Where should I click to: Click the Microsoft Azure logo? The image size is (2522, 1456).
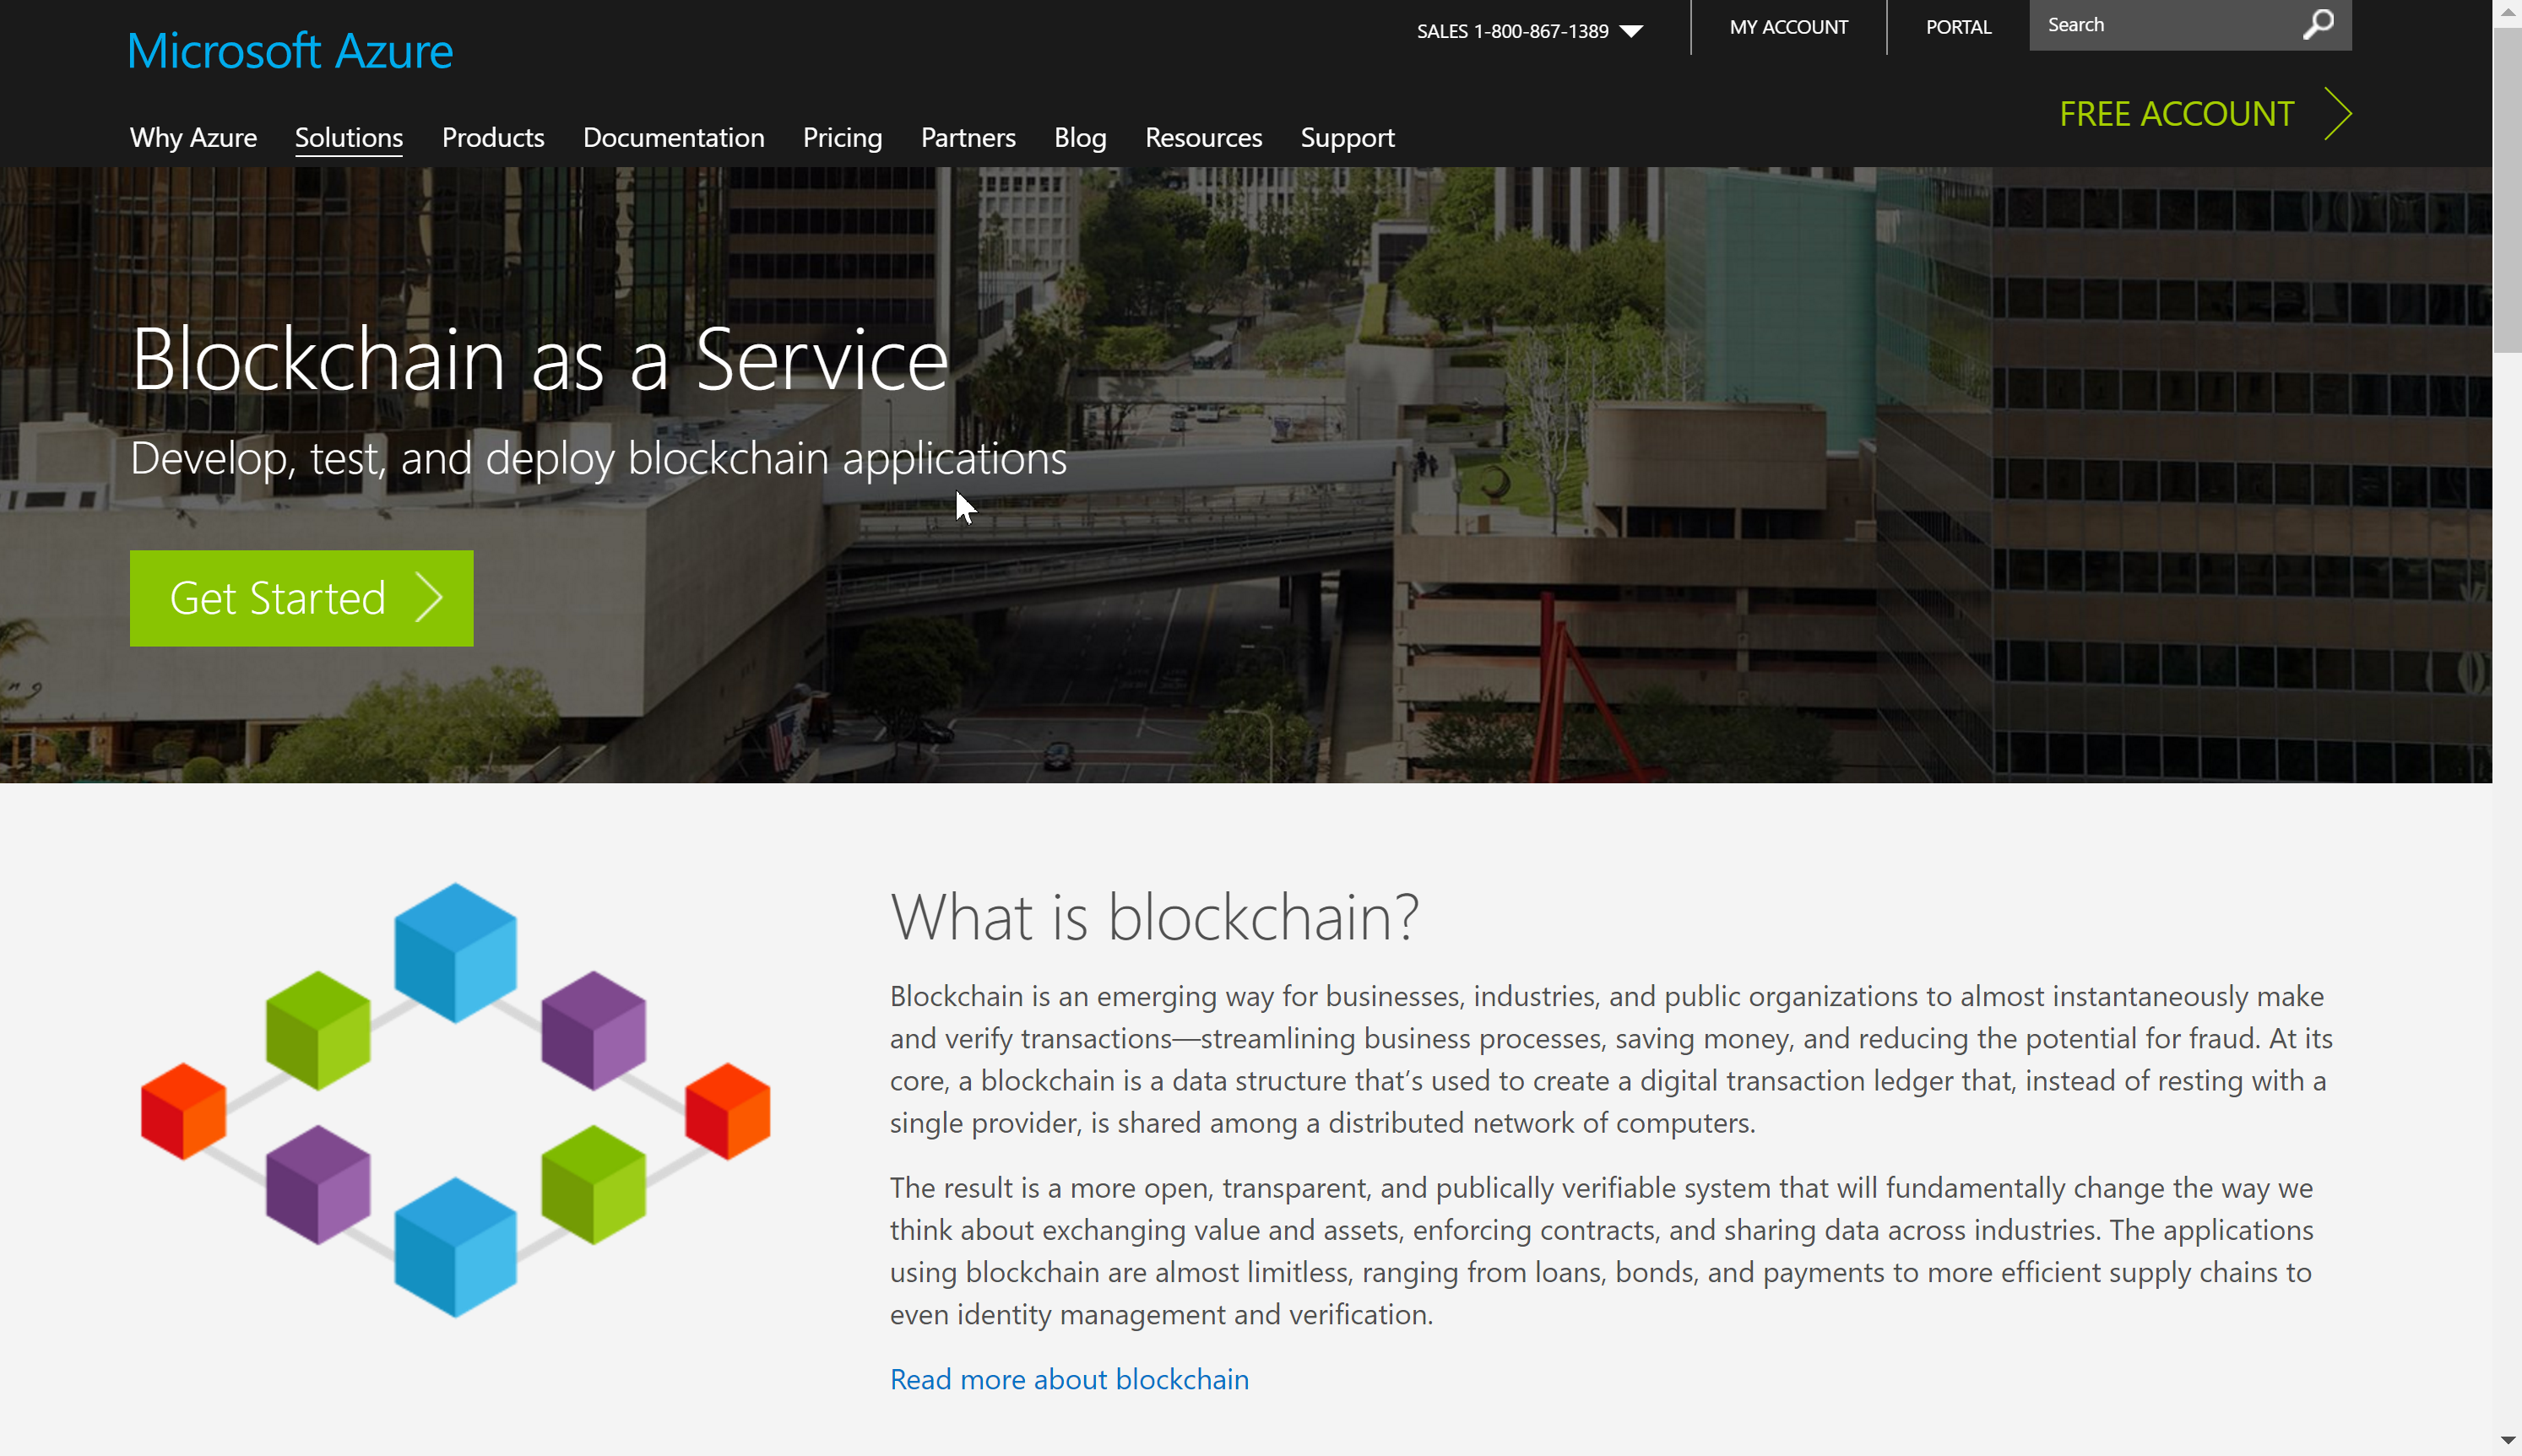coord(290,51)
